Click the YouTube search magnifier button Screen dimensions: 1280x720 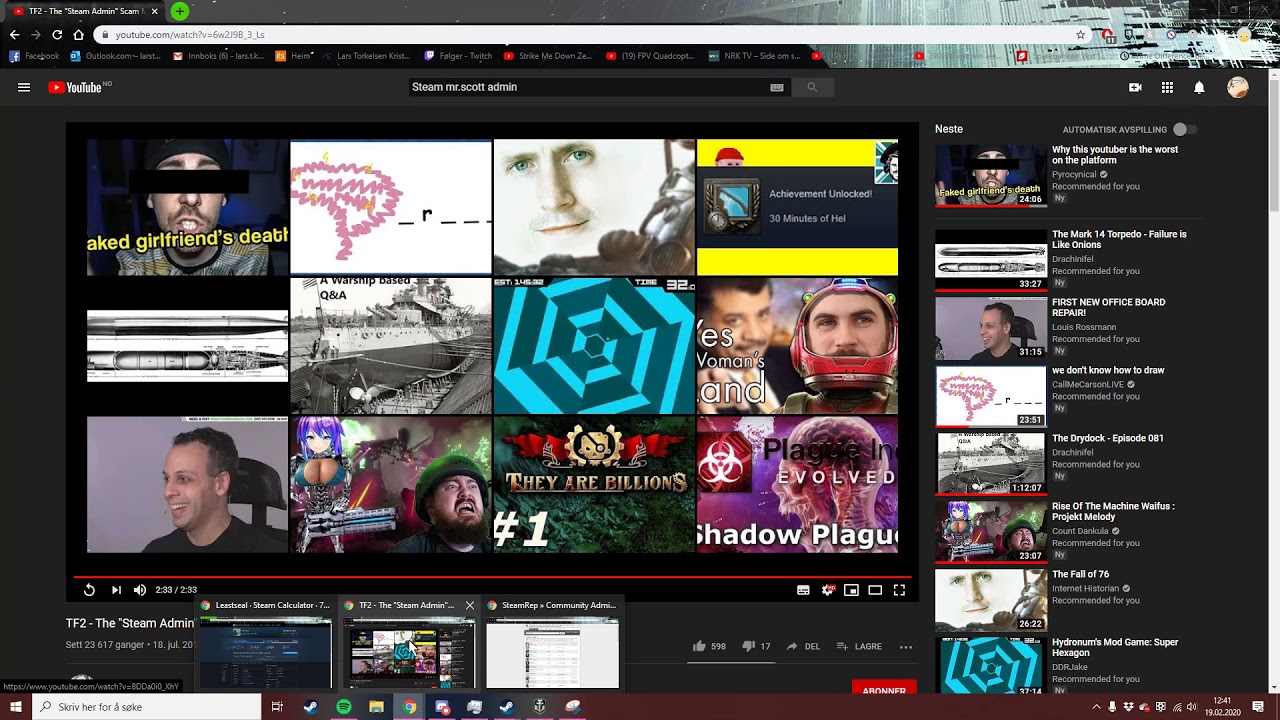click(812, 87)
